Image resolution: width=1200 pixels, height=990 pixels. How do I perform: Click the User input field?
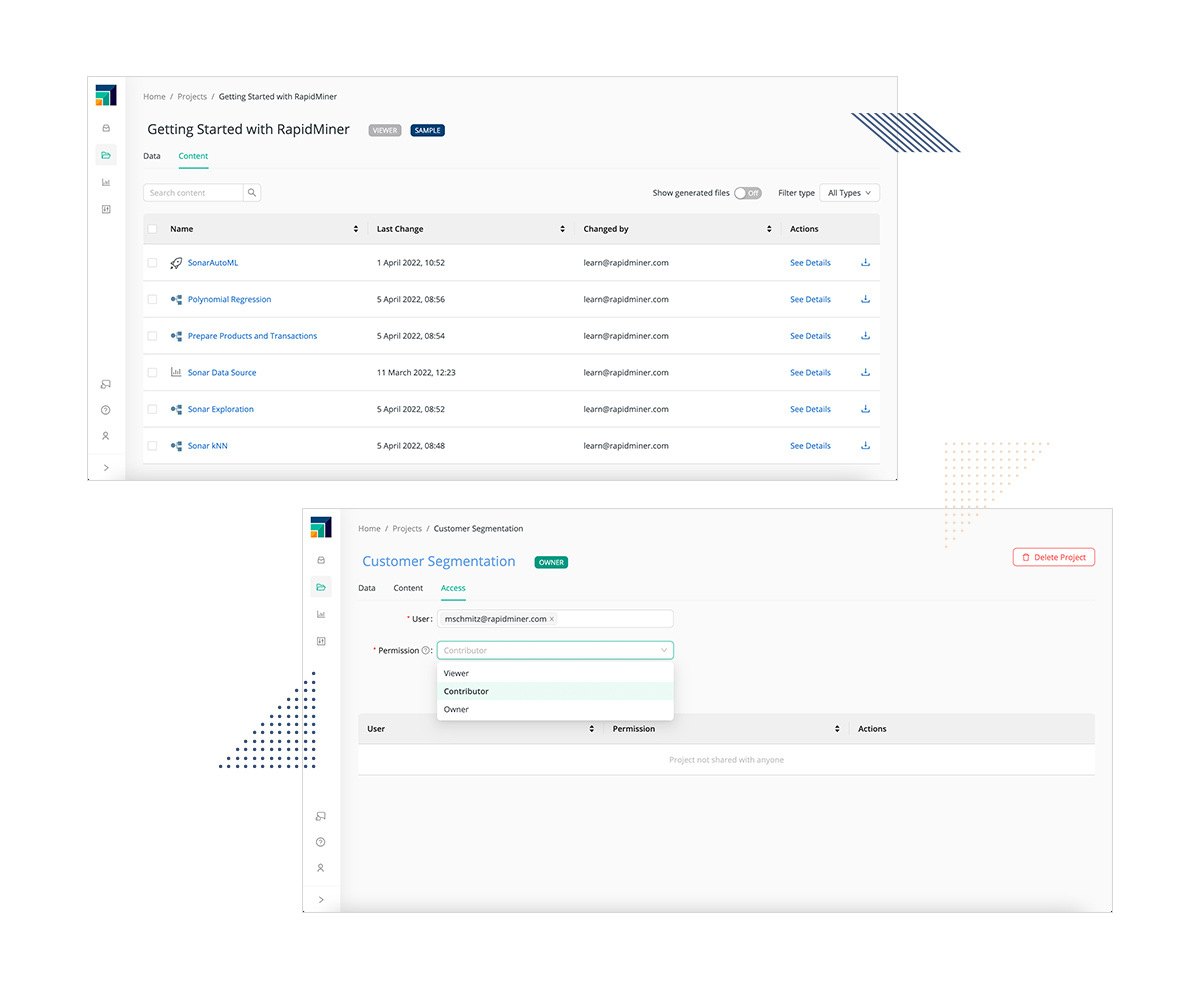click(555, 619)
